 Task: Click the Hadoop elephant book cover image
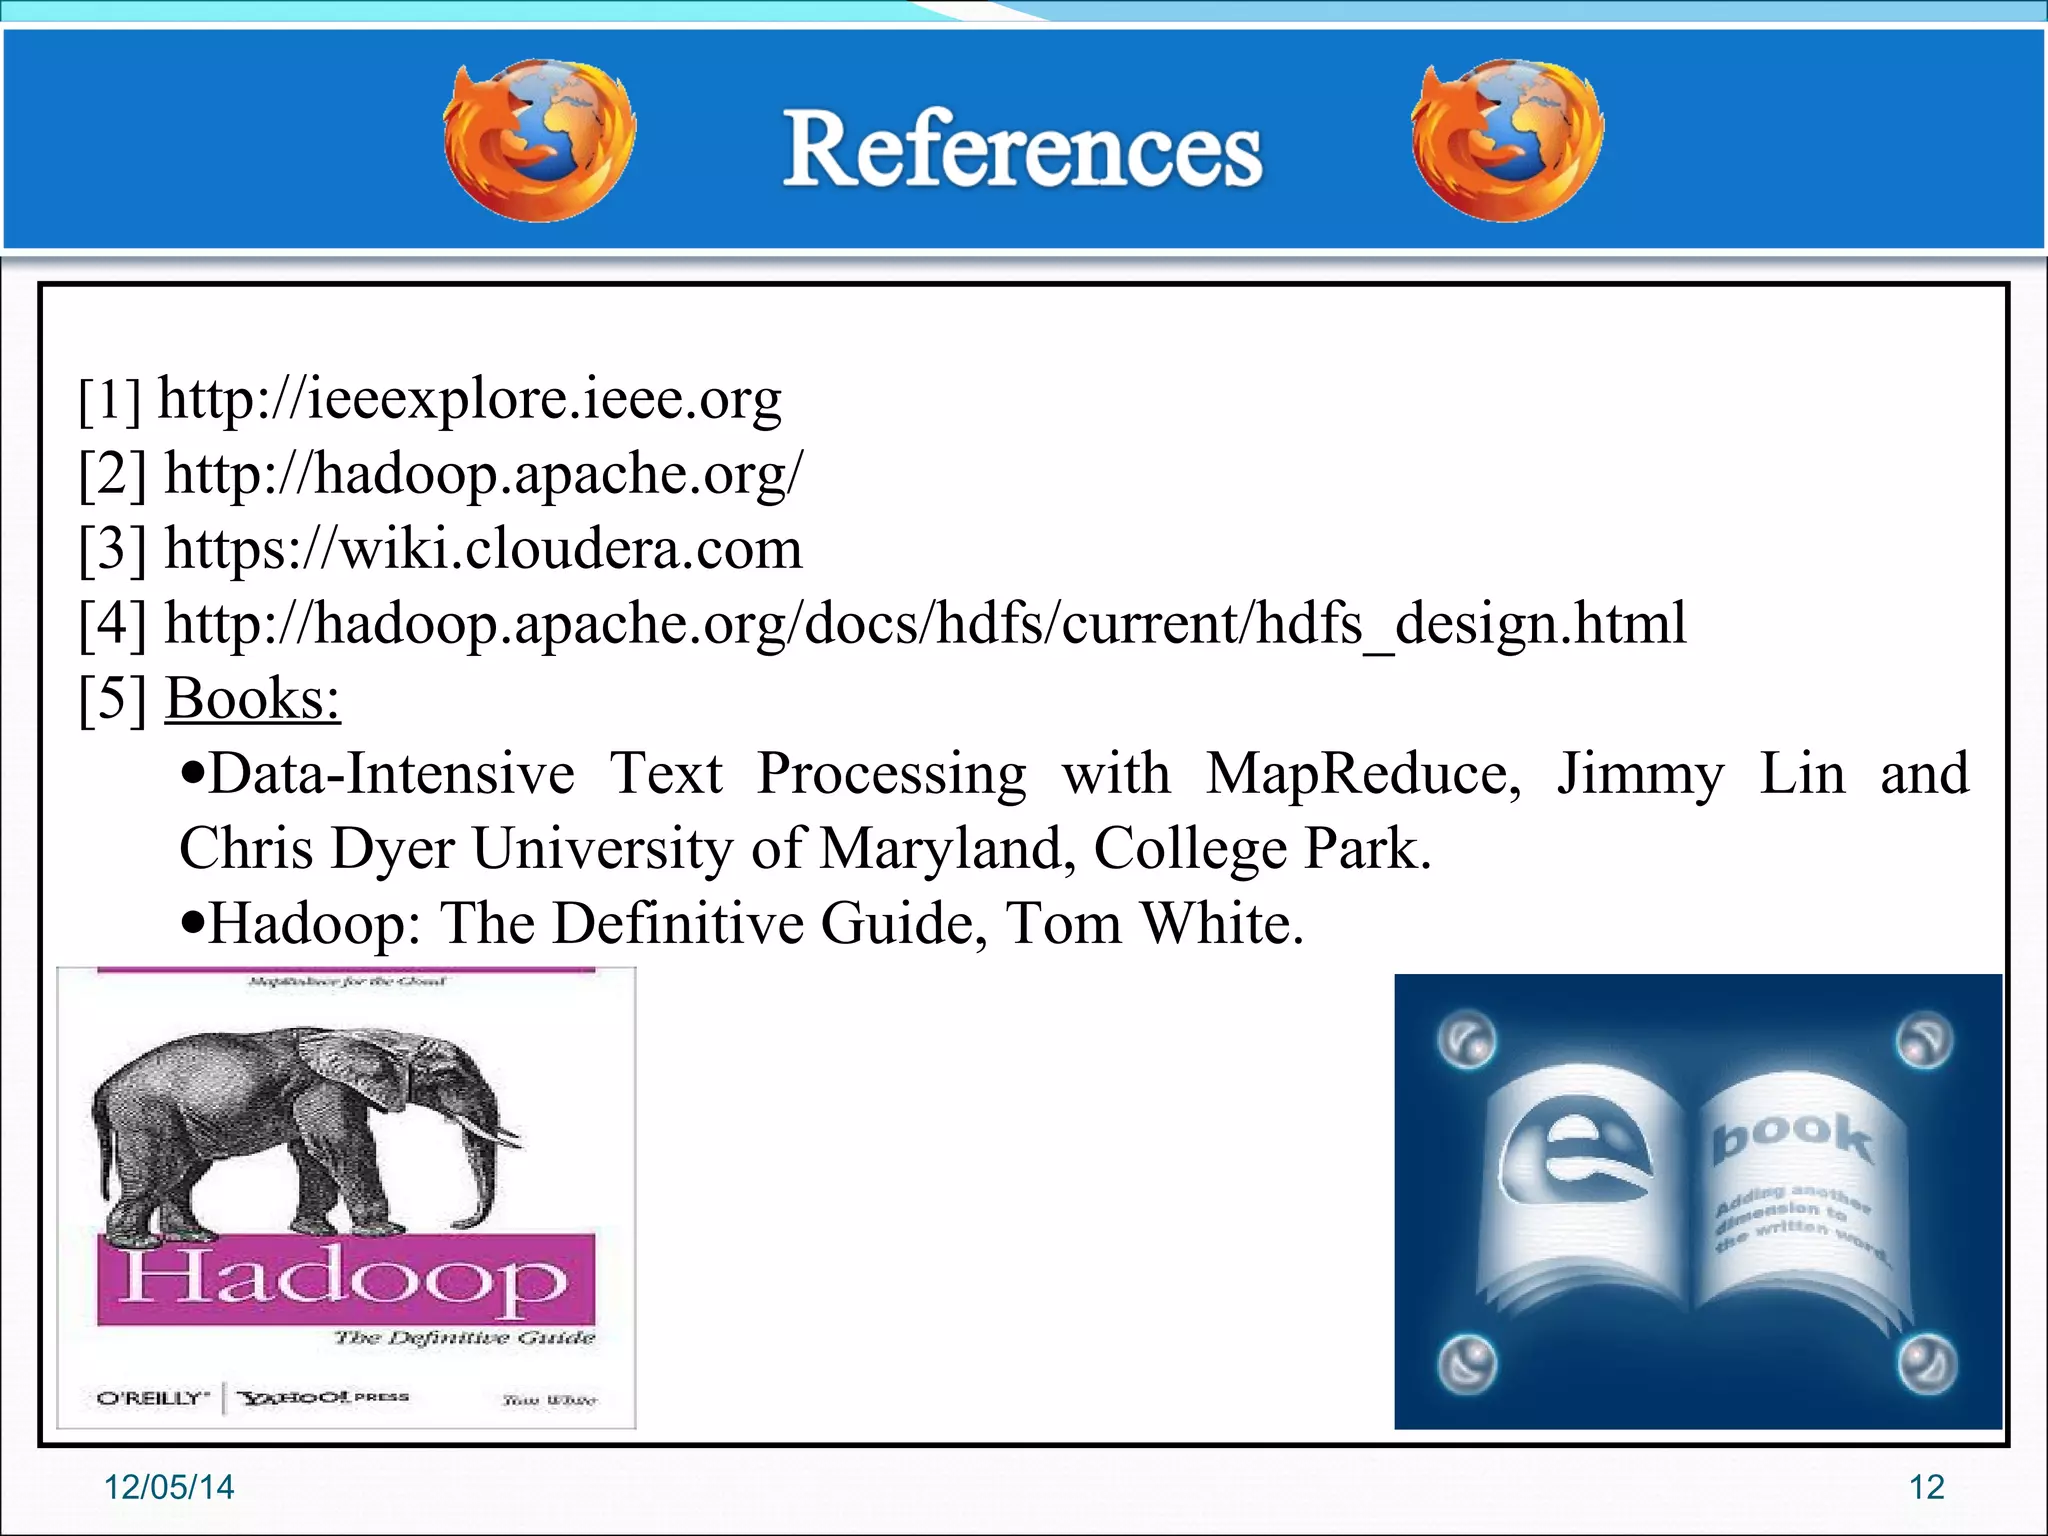(347, 1198)
